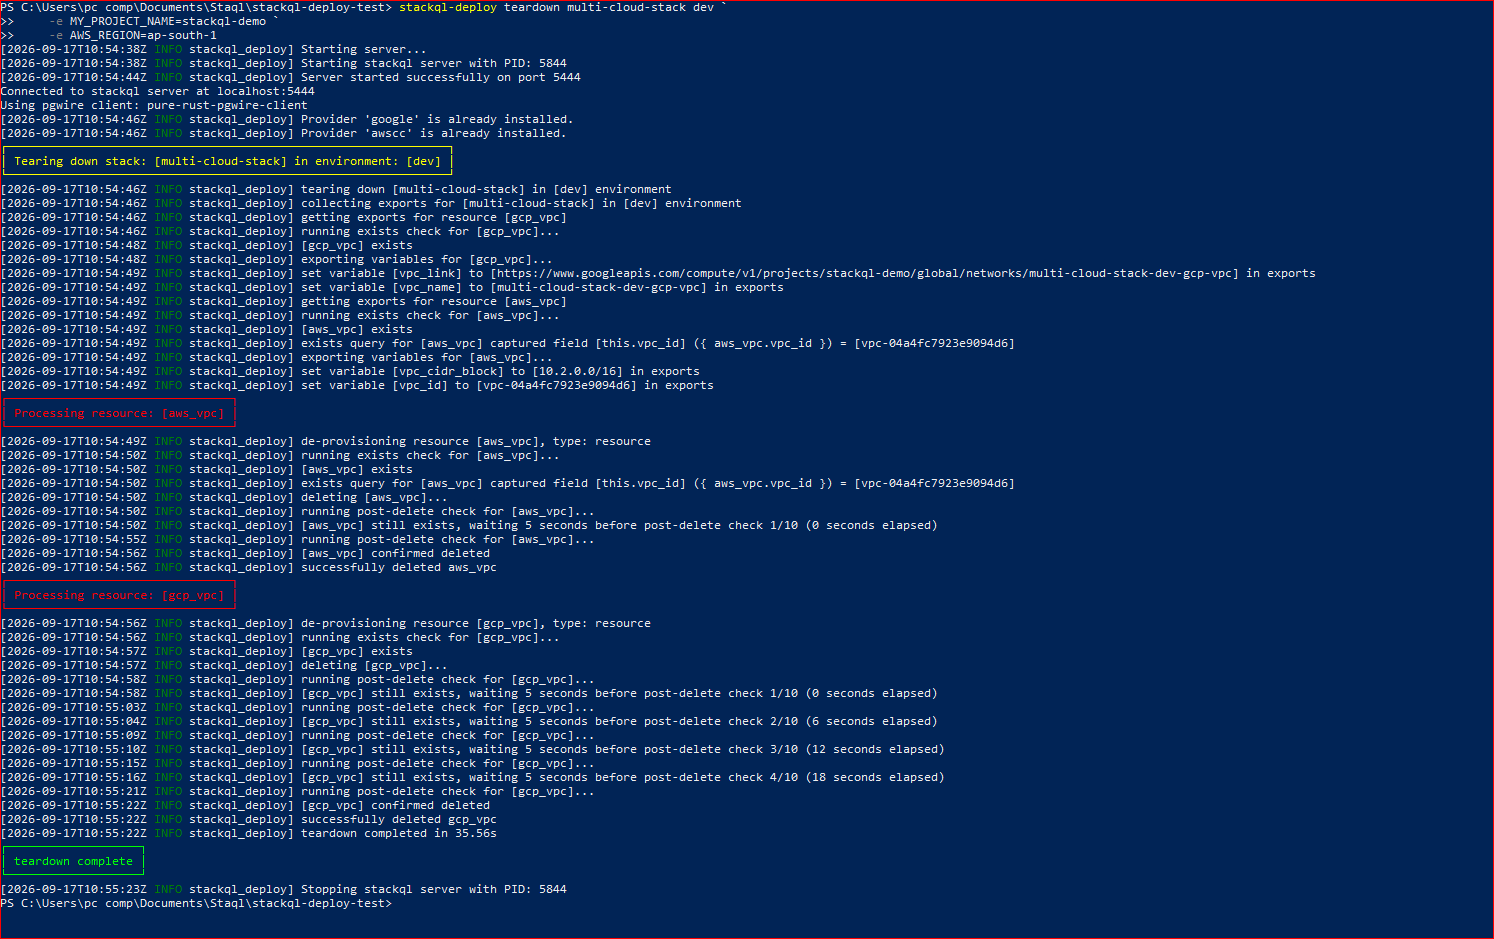Click "Provider 'awscc' is already installed." message
This screenshot has width=1494, height=939.
click(x=433, y=133)
